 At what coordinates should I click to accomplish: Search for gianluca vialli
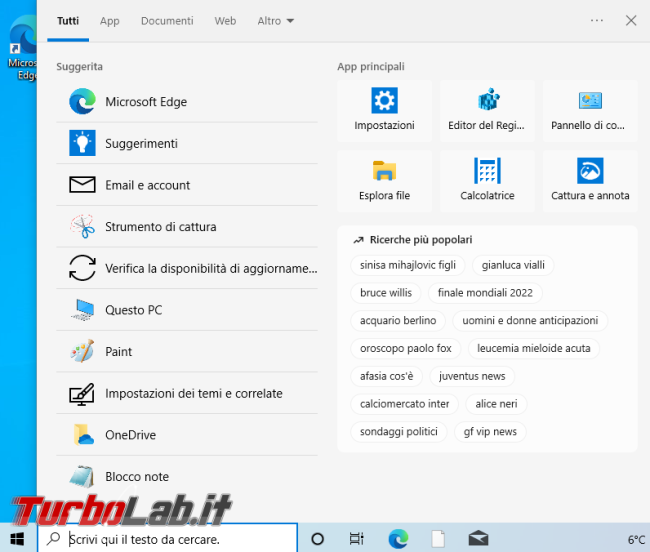coord(513,265)
